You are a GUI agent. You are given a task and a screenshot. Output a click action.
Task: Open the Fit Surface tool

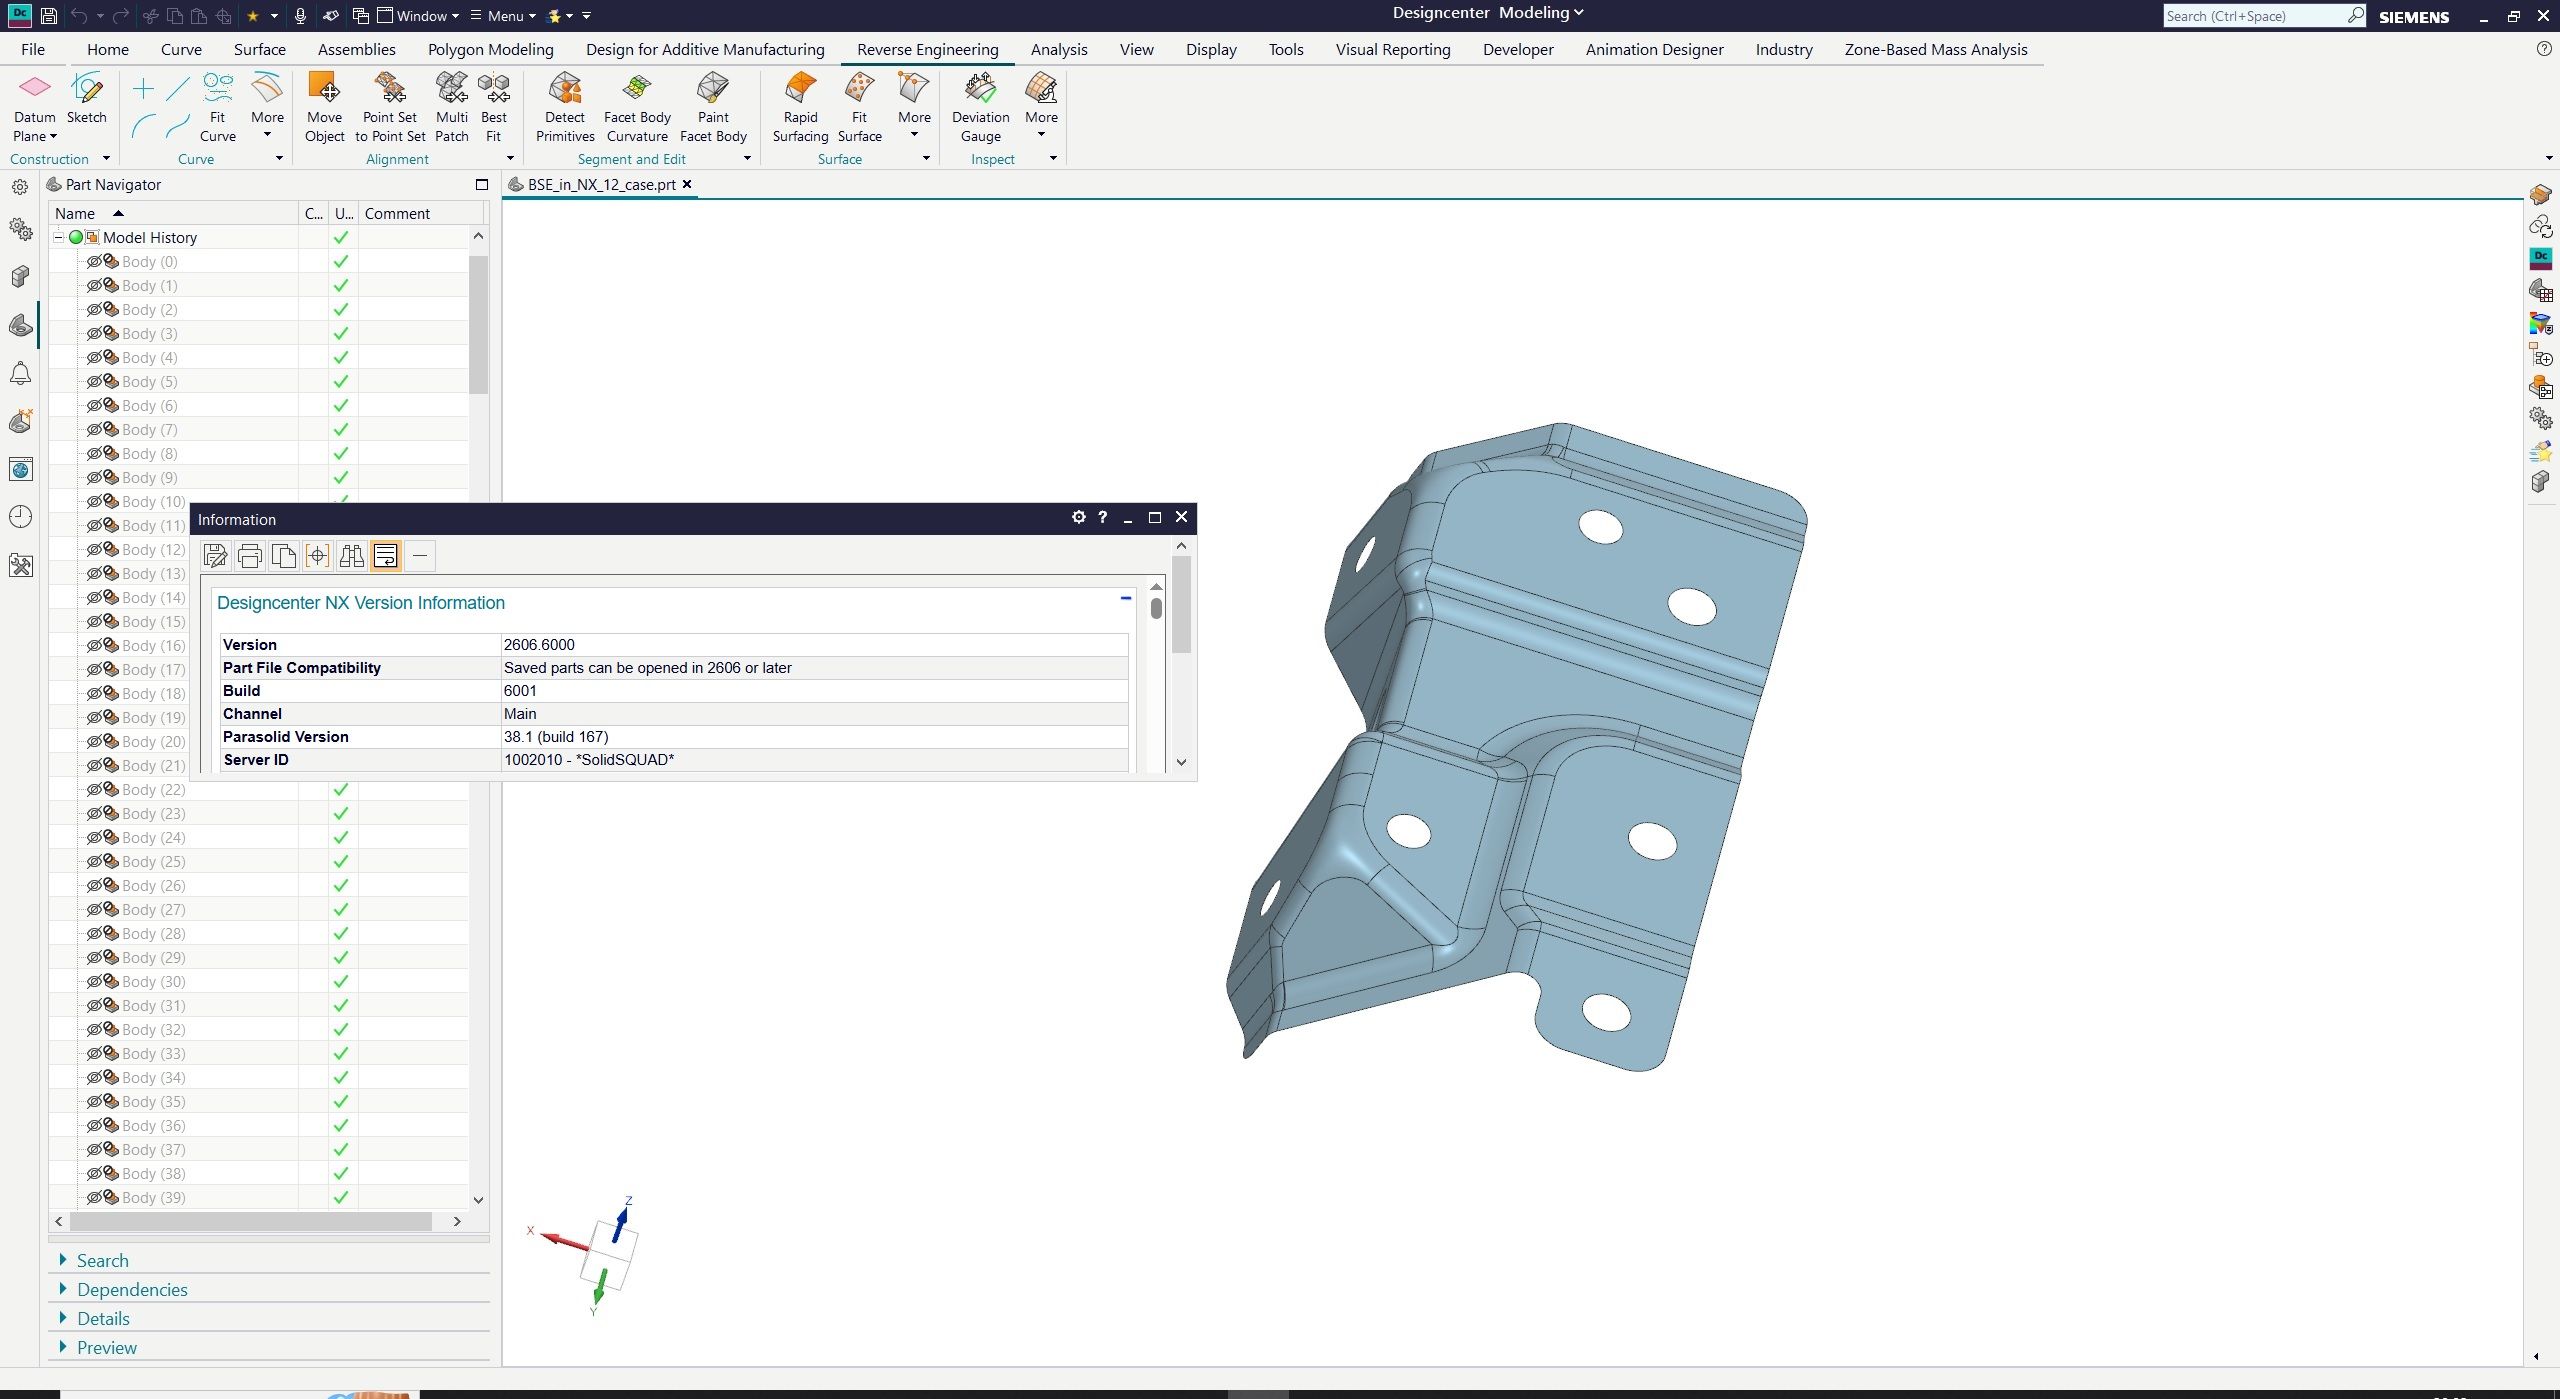click(x=859, y=107)
